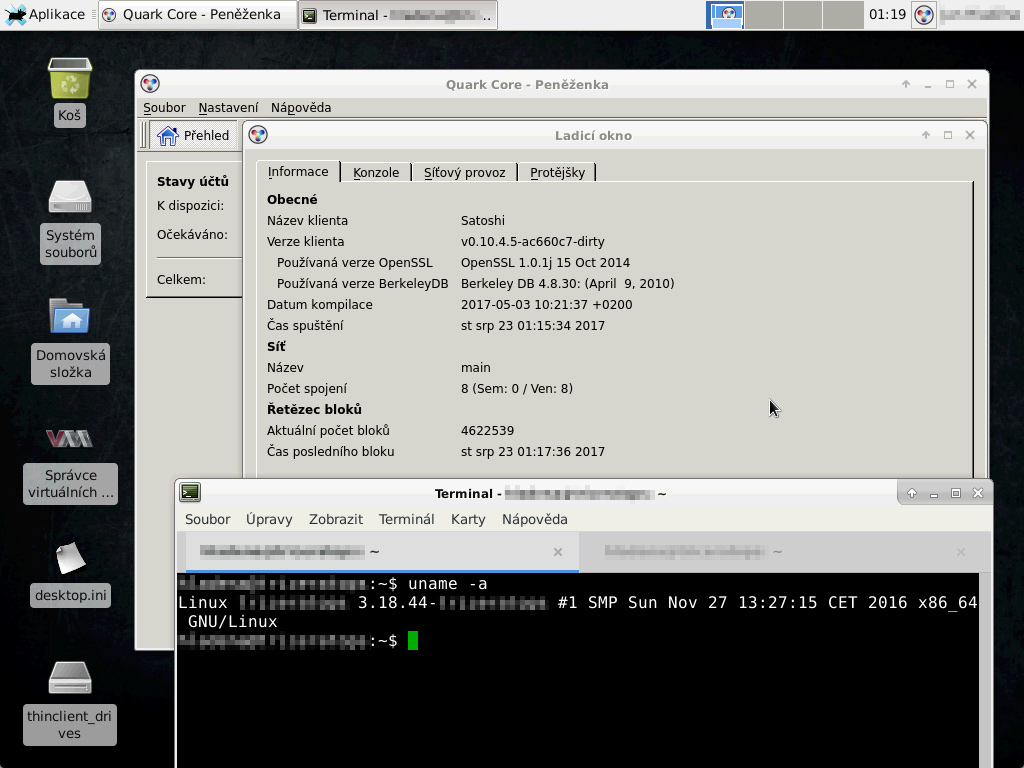1024x768 pixels.
Task: Open Úpravy menu in Terminal
Action: coord(269,519)
